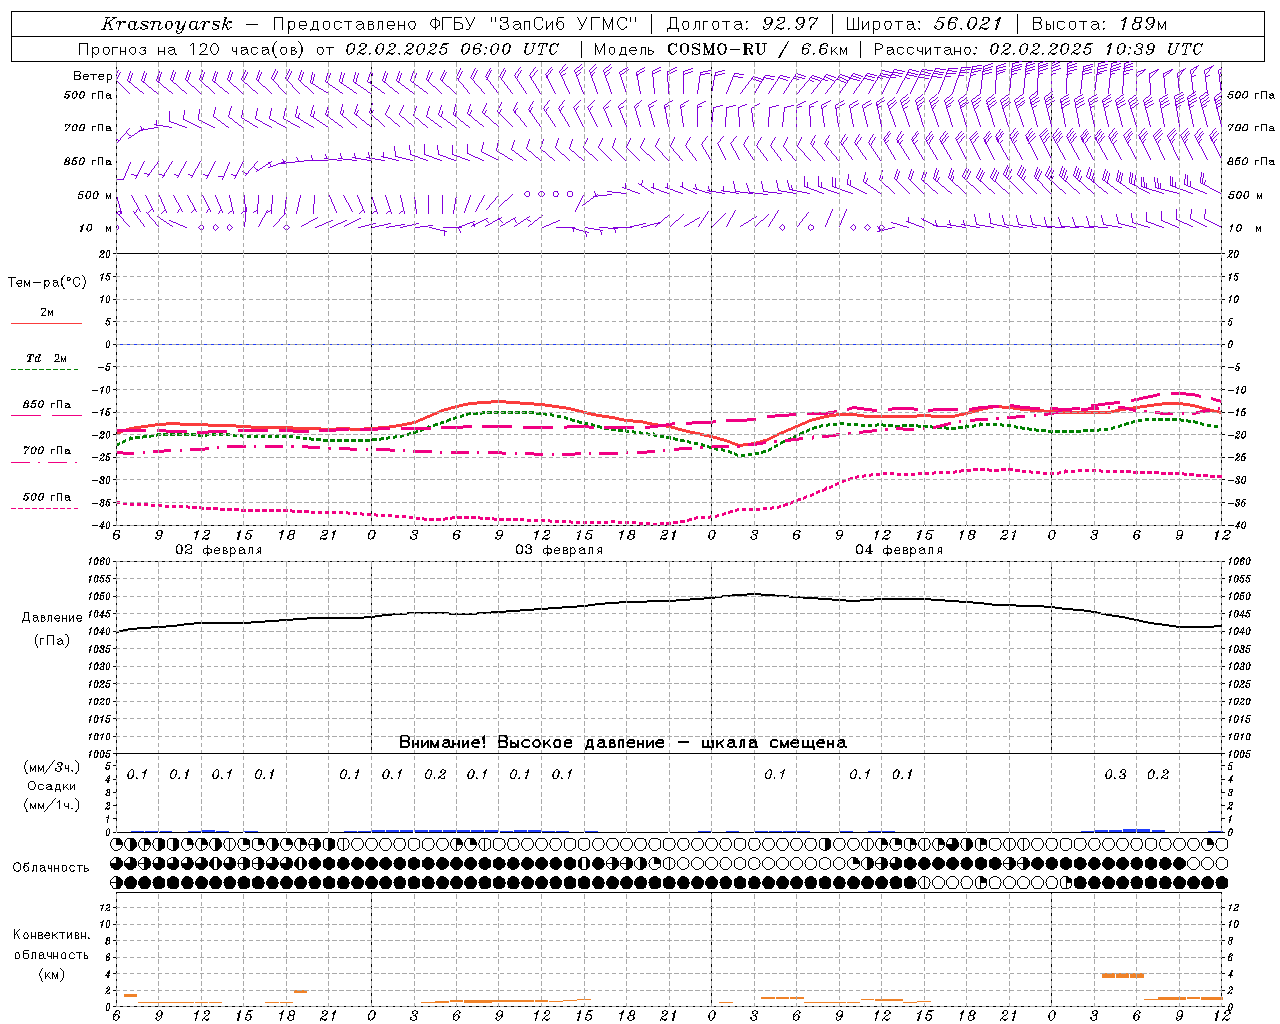Viewport: 1280px width, 1024px height.
Task: Select the Долгота: 92.97 header text
Action: [x=742, y=24]
